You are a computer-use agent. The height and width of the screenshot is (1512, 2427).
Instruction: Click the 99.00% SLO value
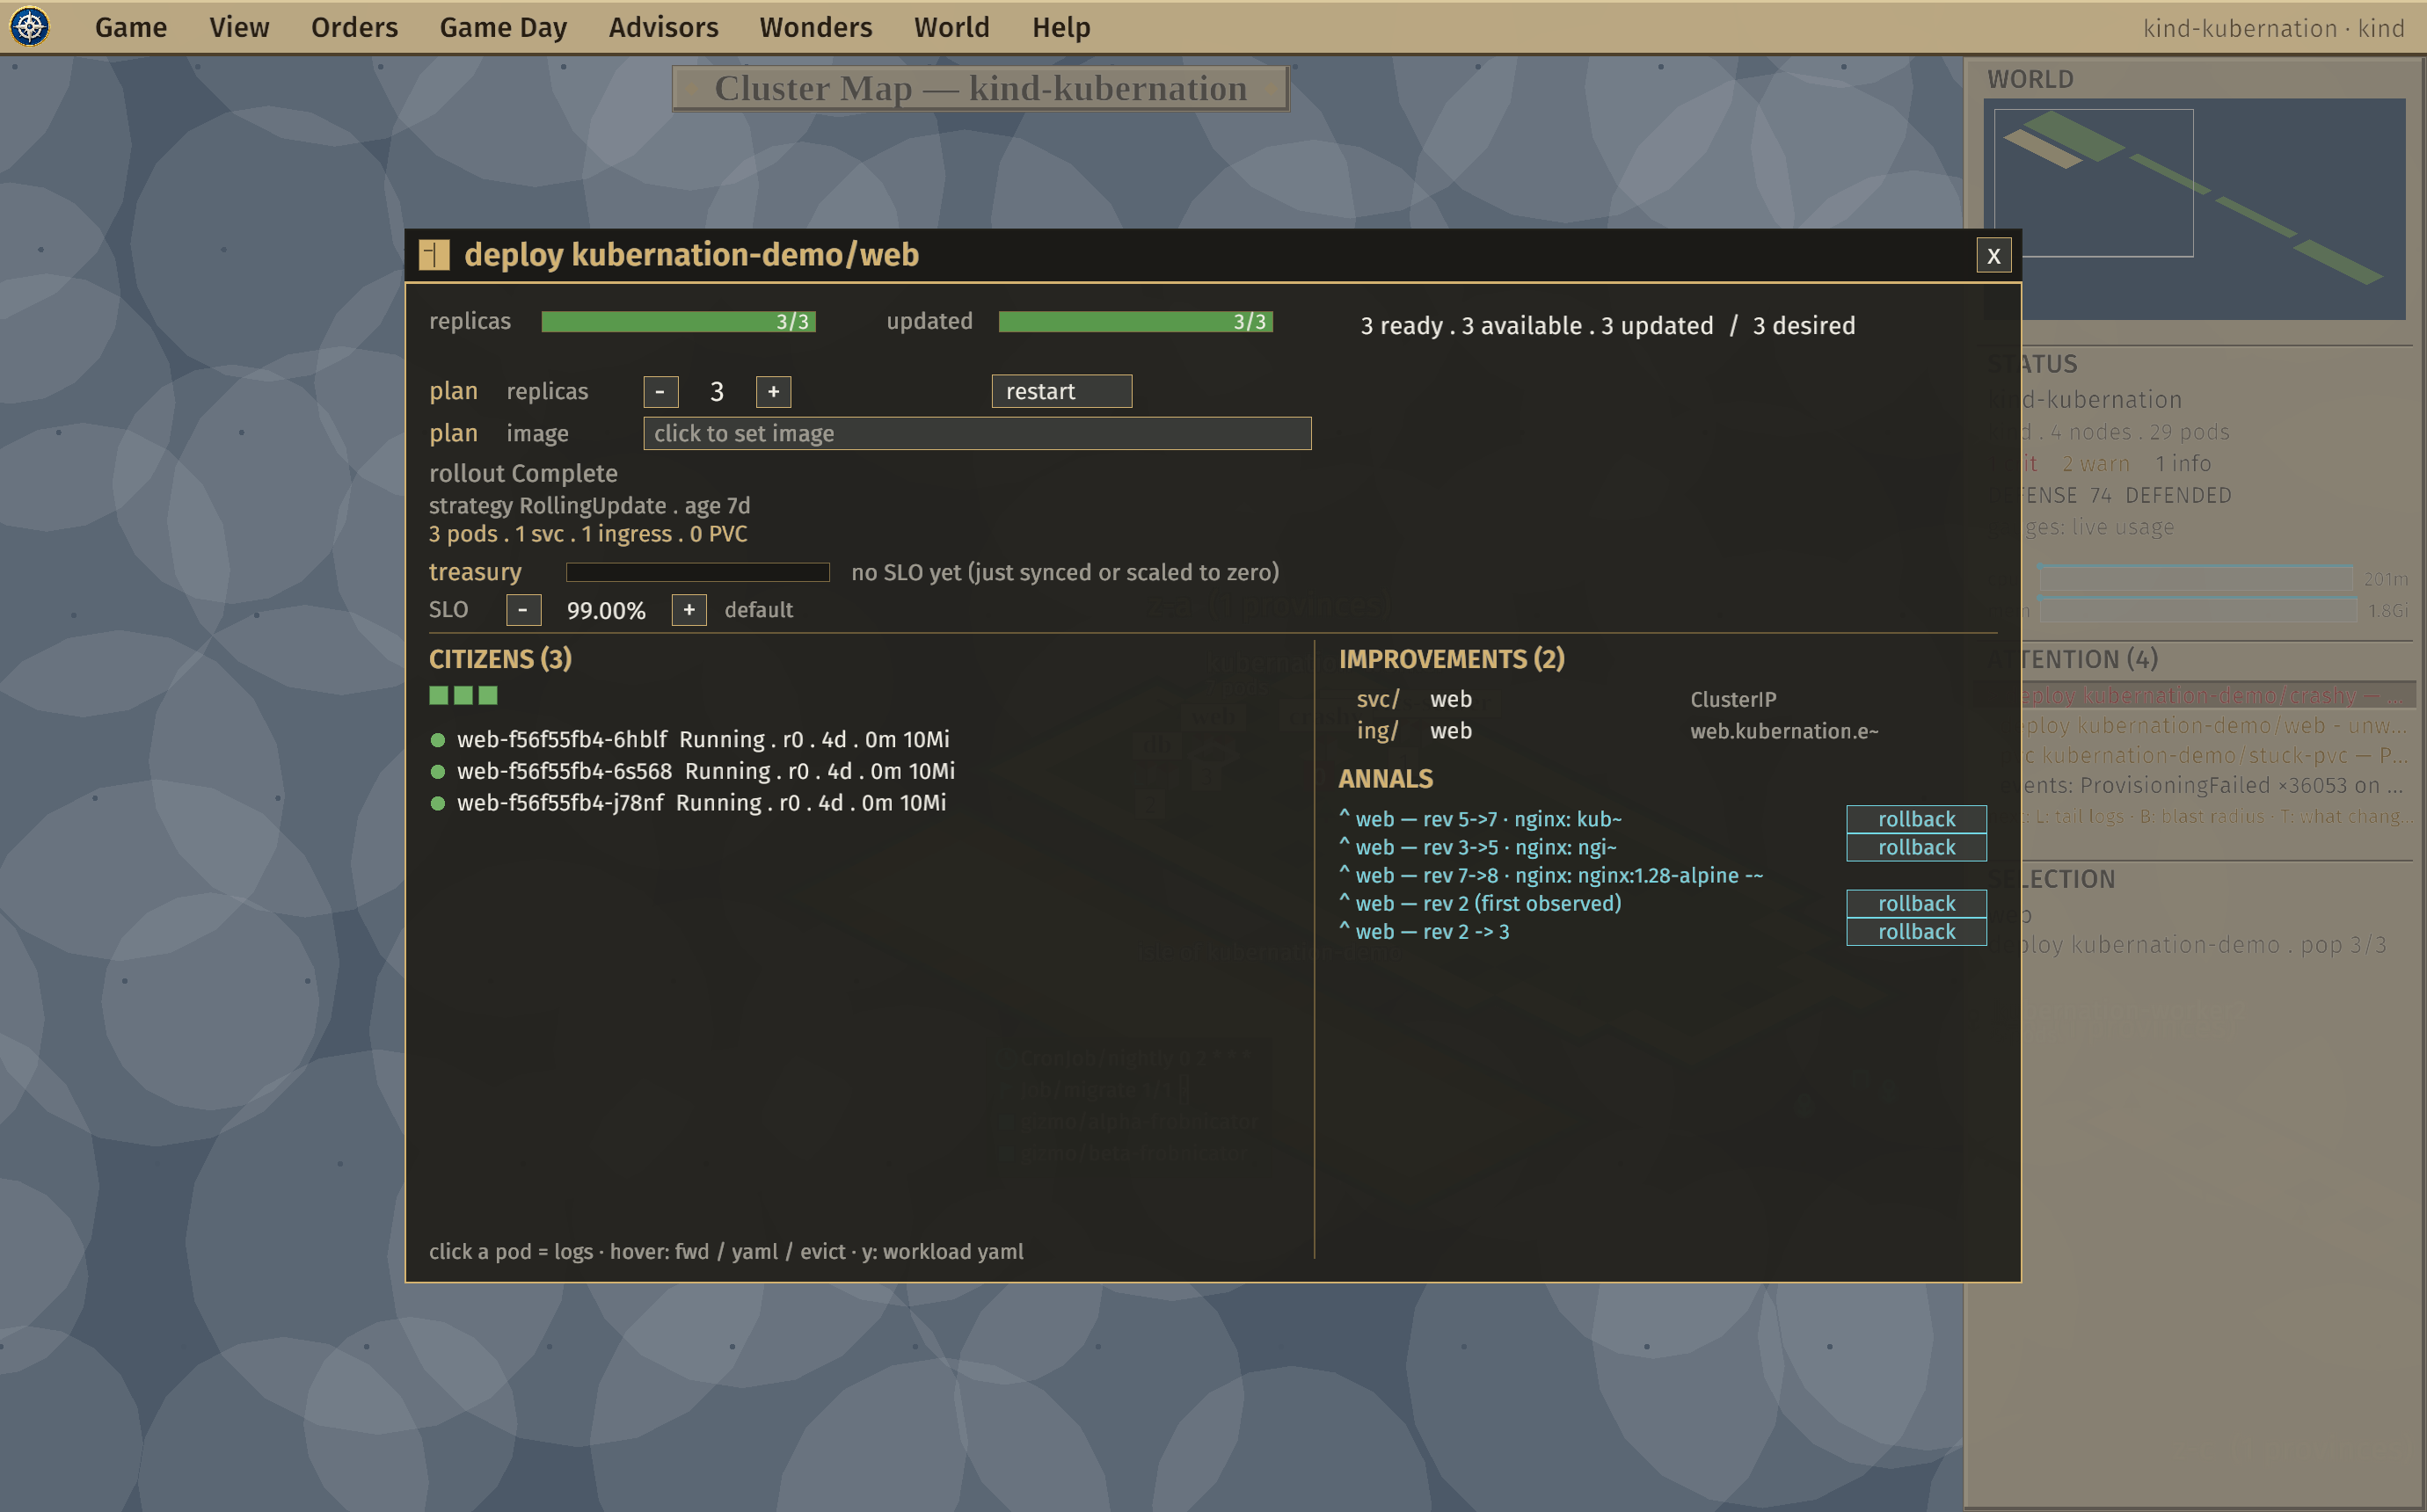click(606, 611)
